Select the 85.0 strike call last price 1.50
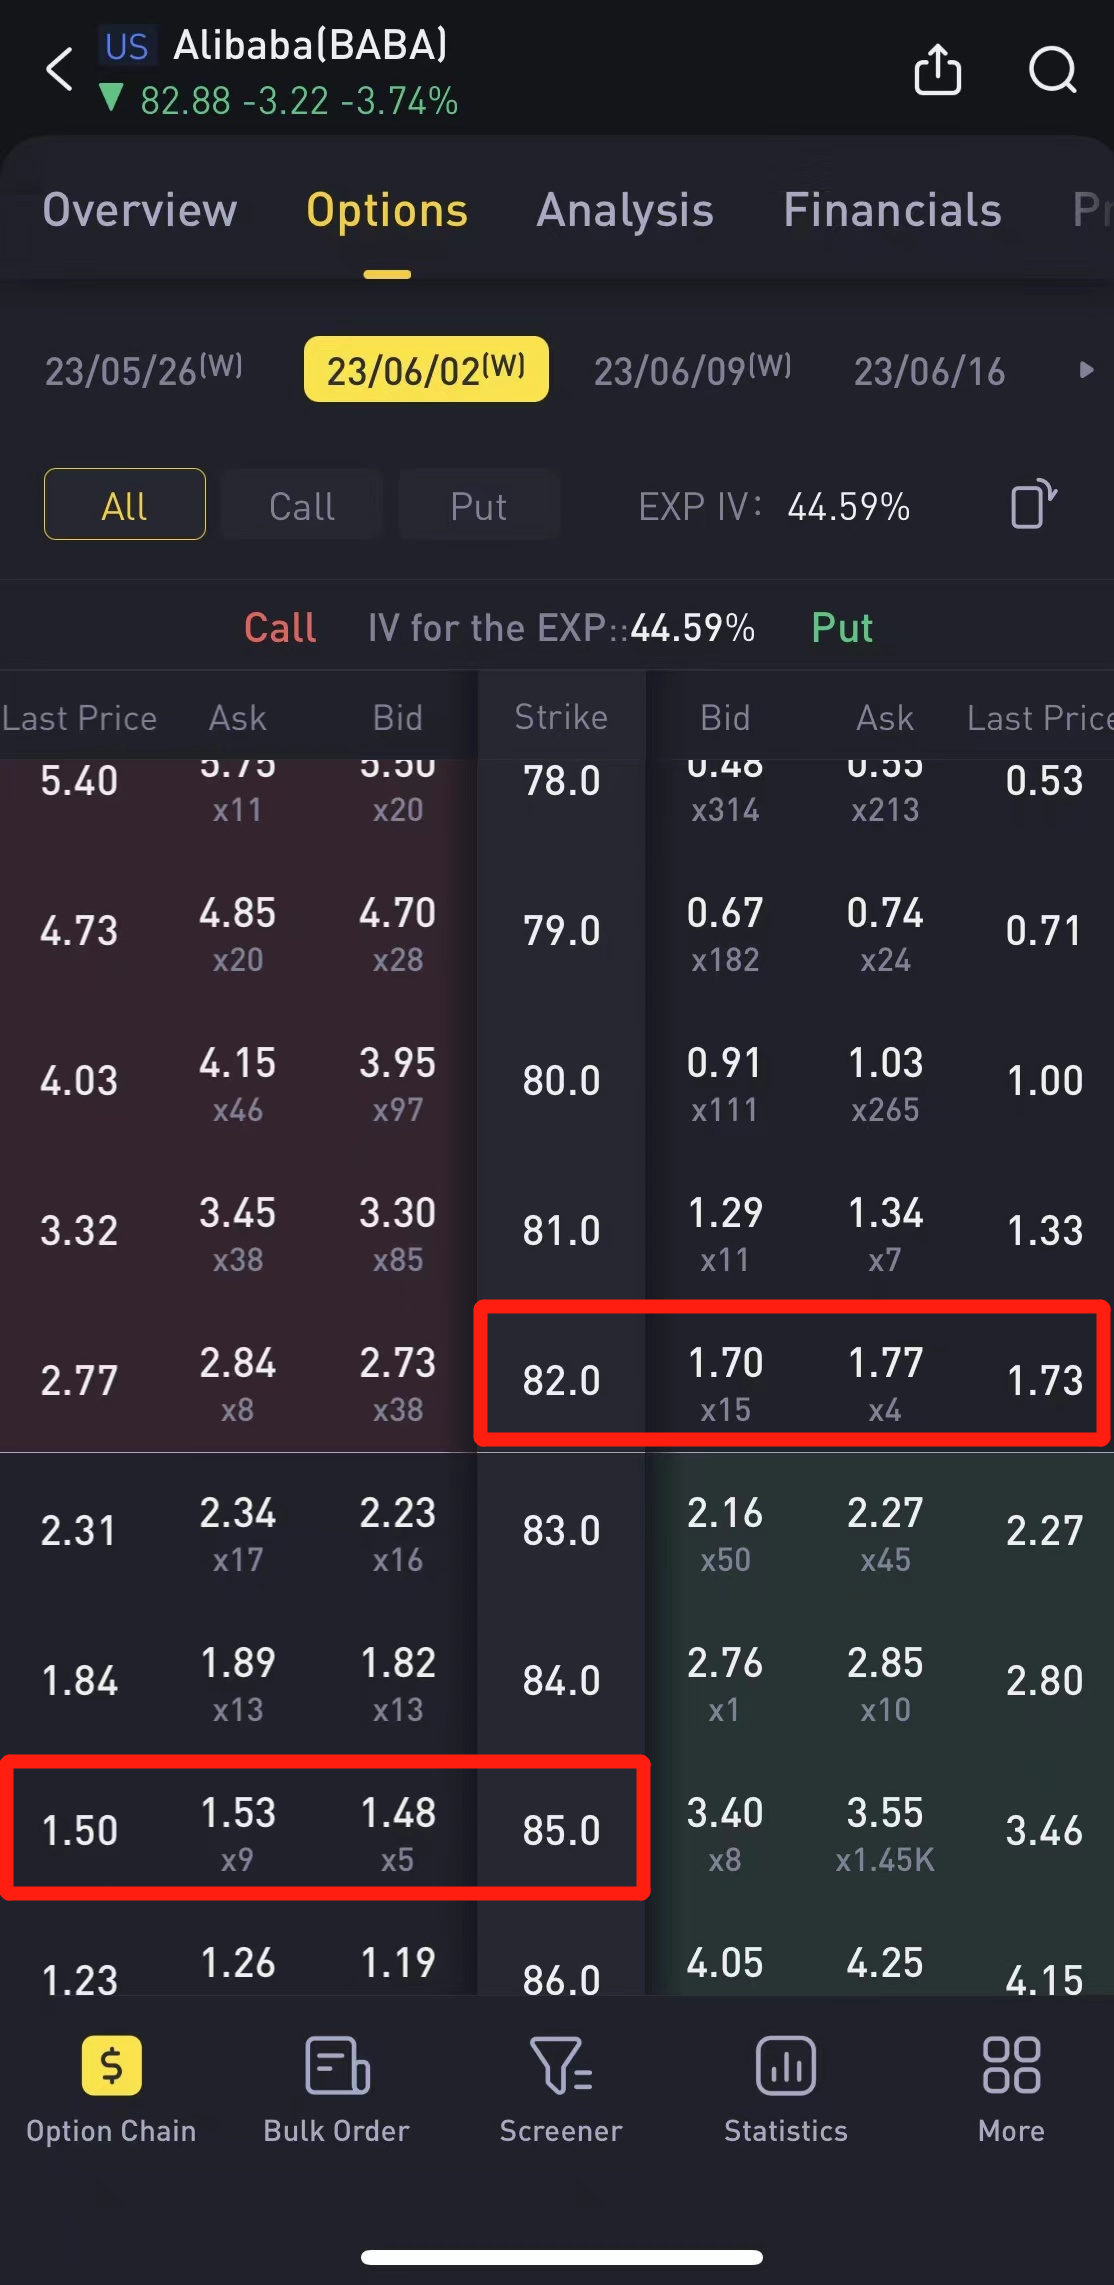1114x2285 pixels. [80, 1830]
